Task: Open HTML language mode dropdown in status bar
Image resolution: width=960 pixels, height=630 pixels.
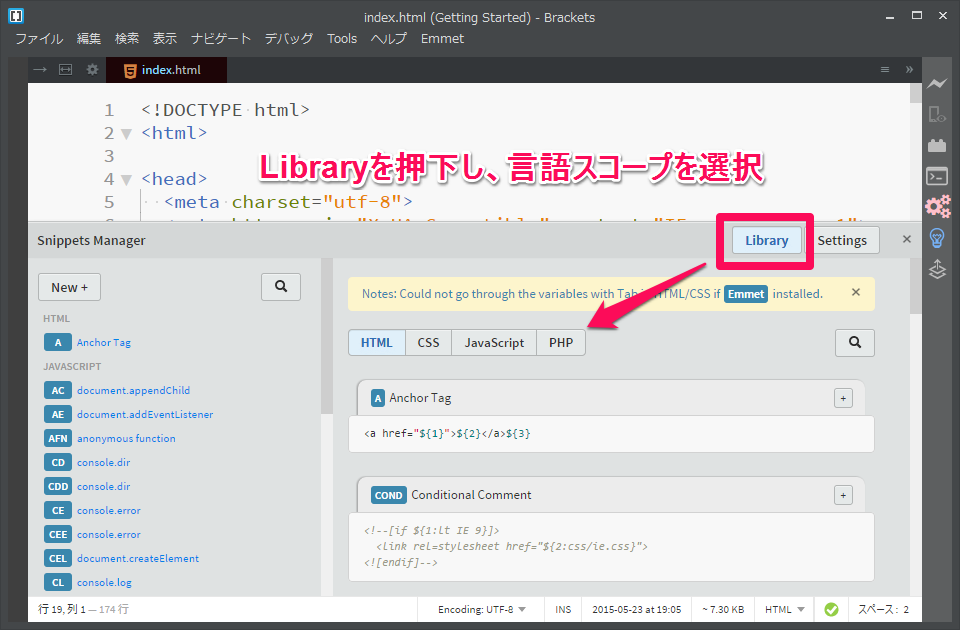Action: 784,609
